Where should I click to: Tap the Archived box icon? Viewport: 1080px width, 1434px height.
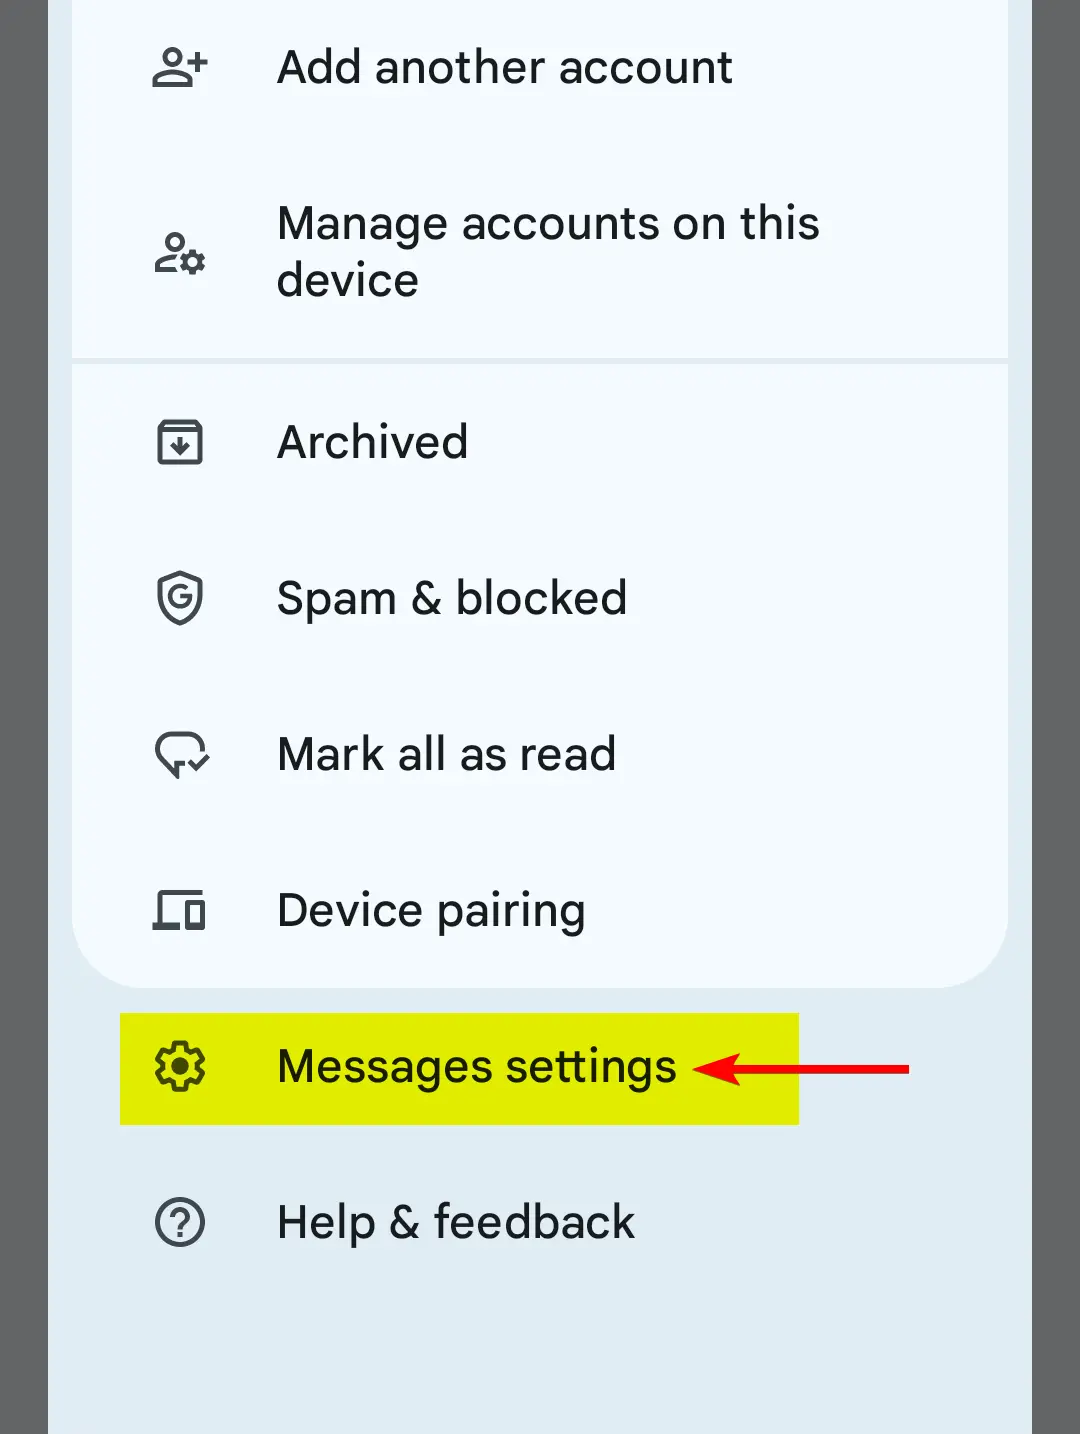(x=180, y=442)
